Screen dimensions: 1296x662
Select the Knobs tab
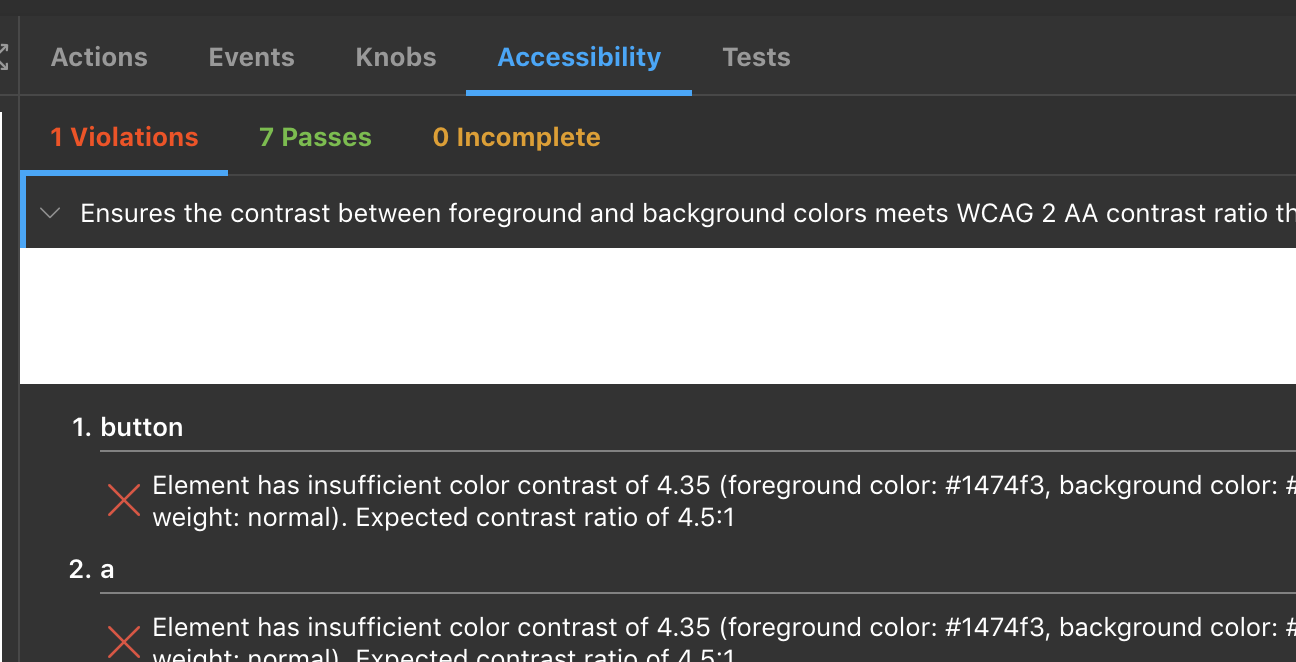(x=396, y=57)
